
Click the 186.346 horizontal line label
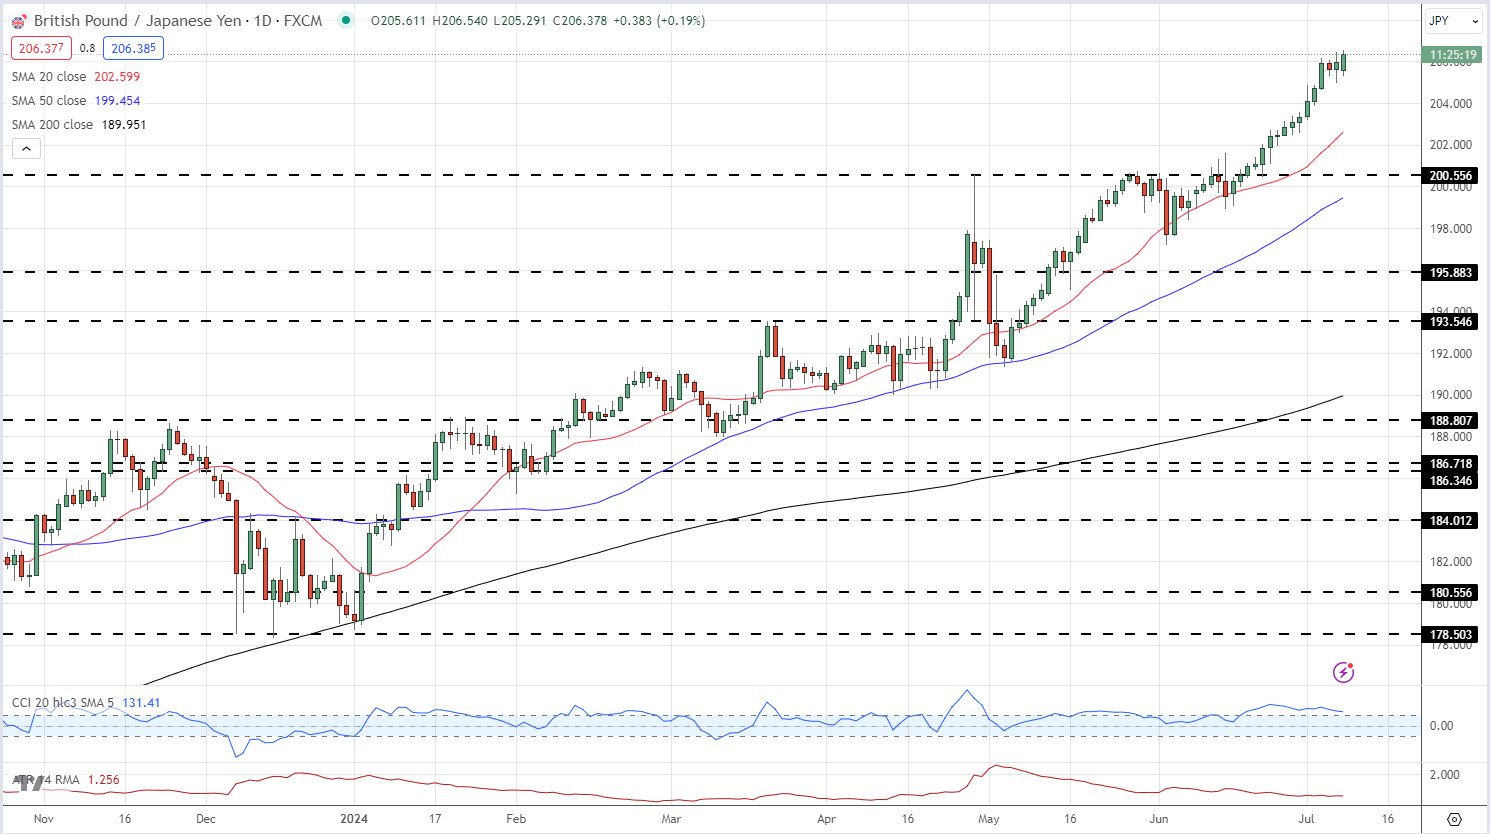pos(1451,480)
